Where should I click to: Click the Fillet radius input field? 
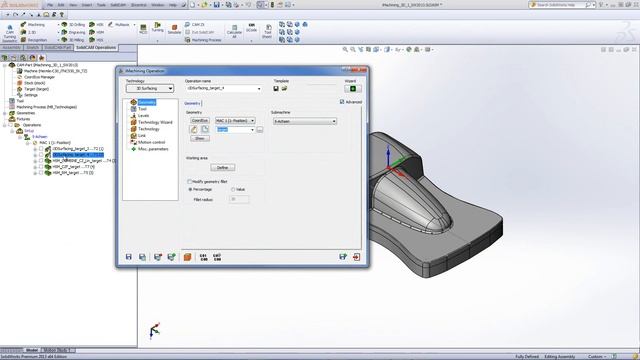point(239,199)
